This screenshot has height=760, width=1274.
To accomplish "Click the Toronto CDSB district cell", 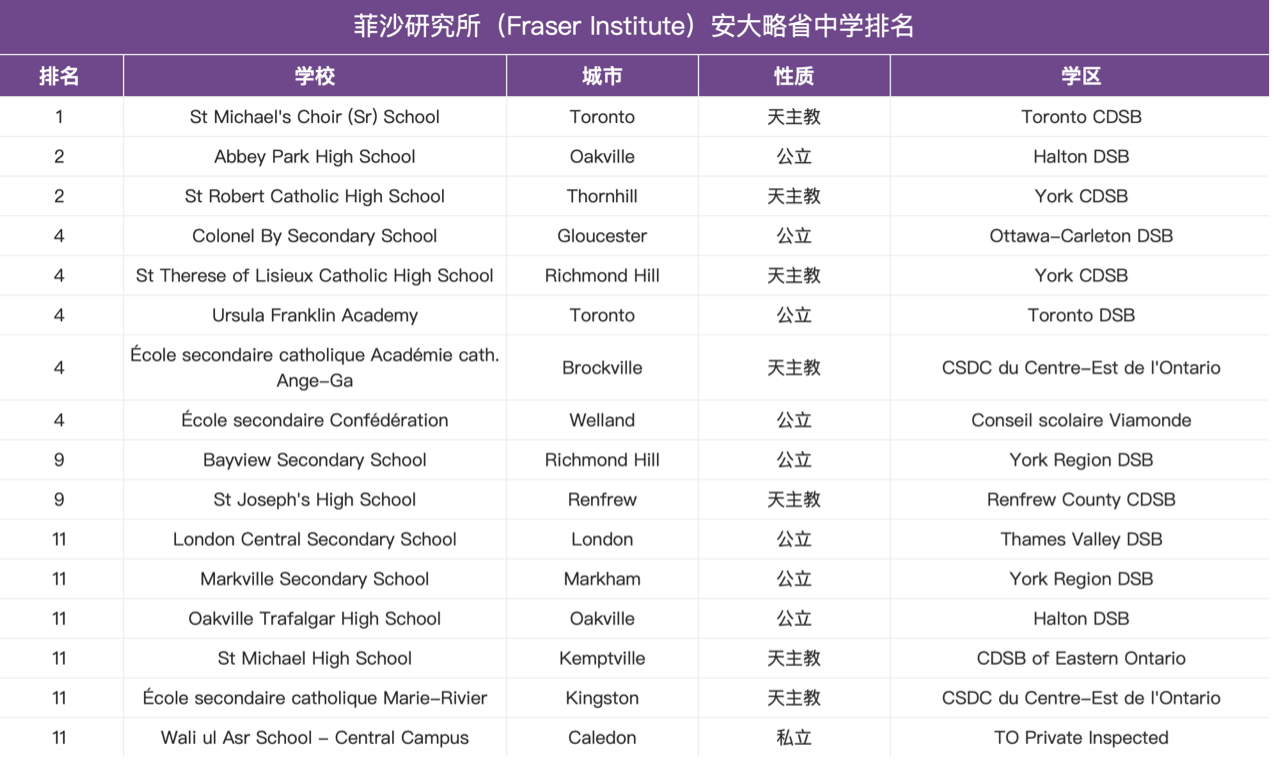I will [1081, 117].
